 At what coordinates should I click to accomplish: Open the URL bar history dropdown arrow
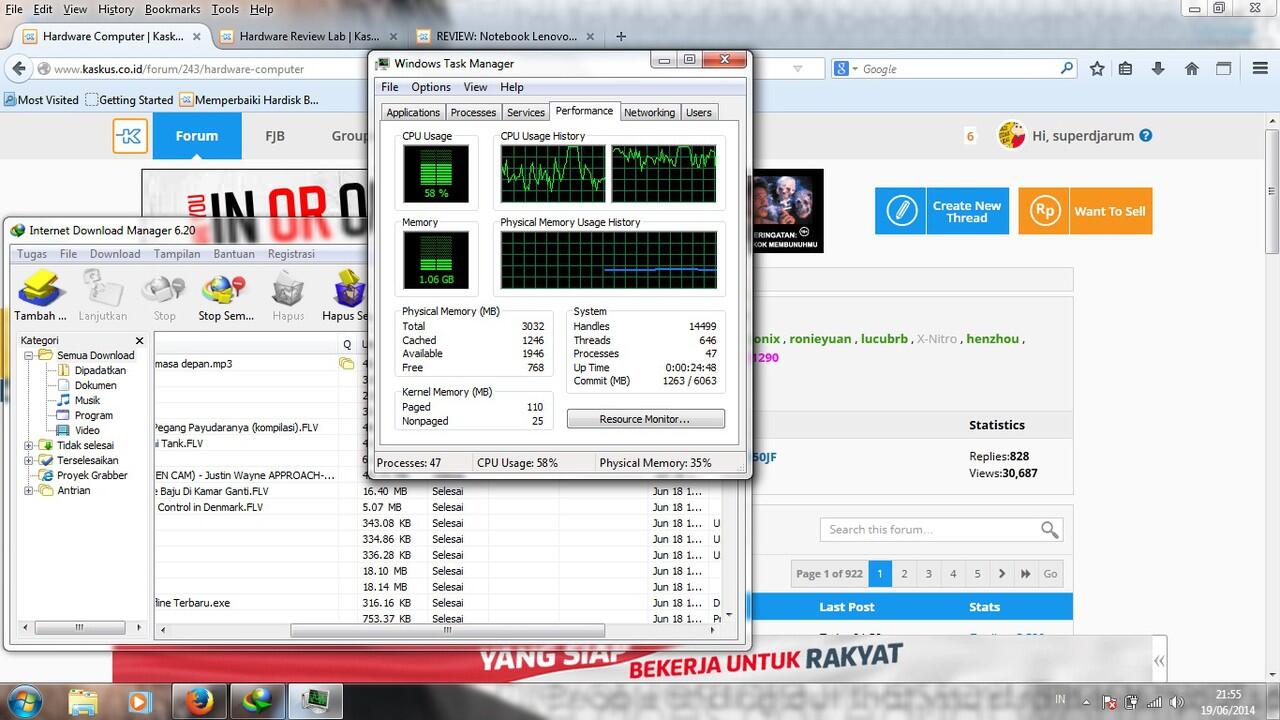click(797, 69)
